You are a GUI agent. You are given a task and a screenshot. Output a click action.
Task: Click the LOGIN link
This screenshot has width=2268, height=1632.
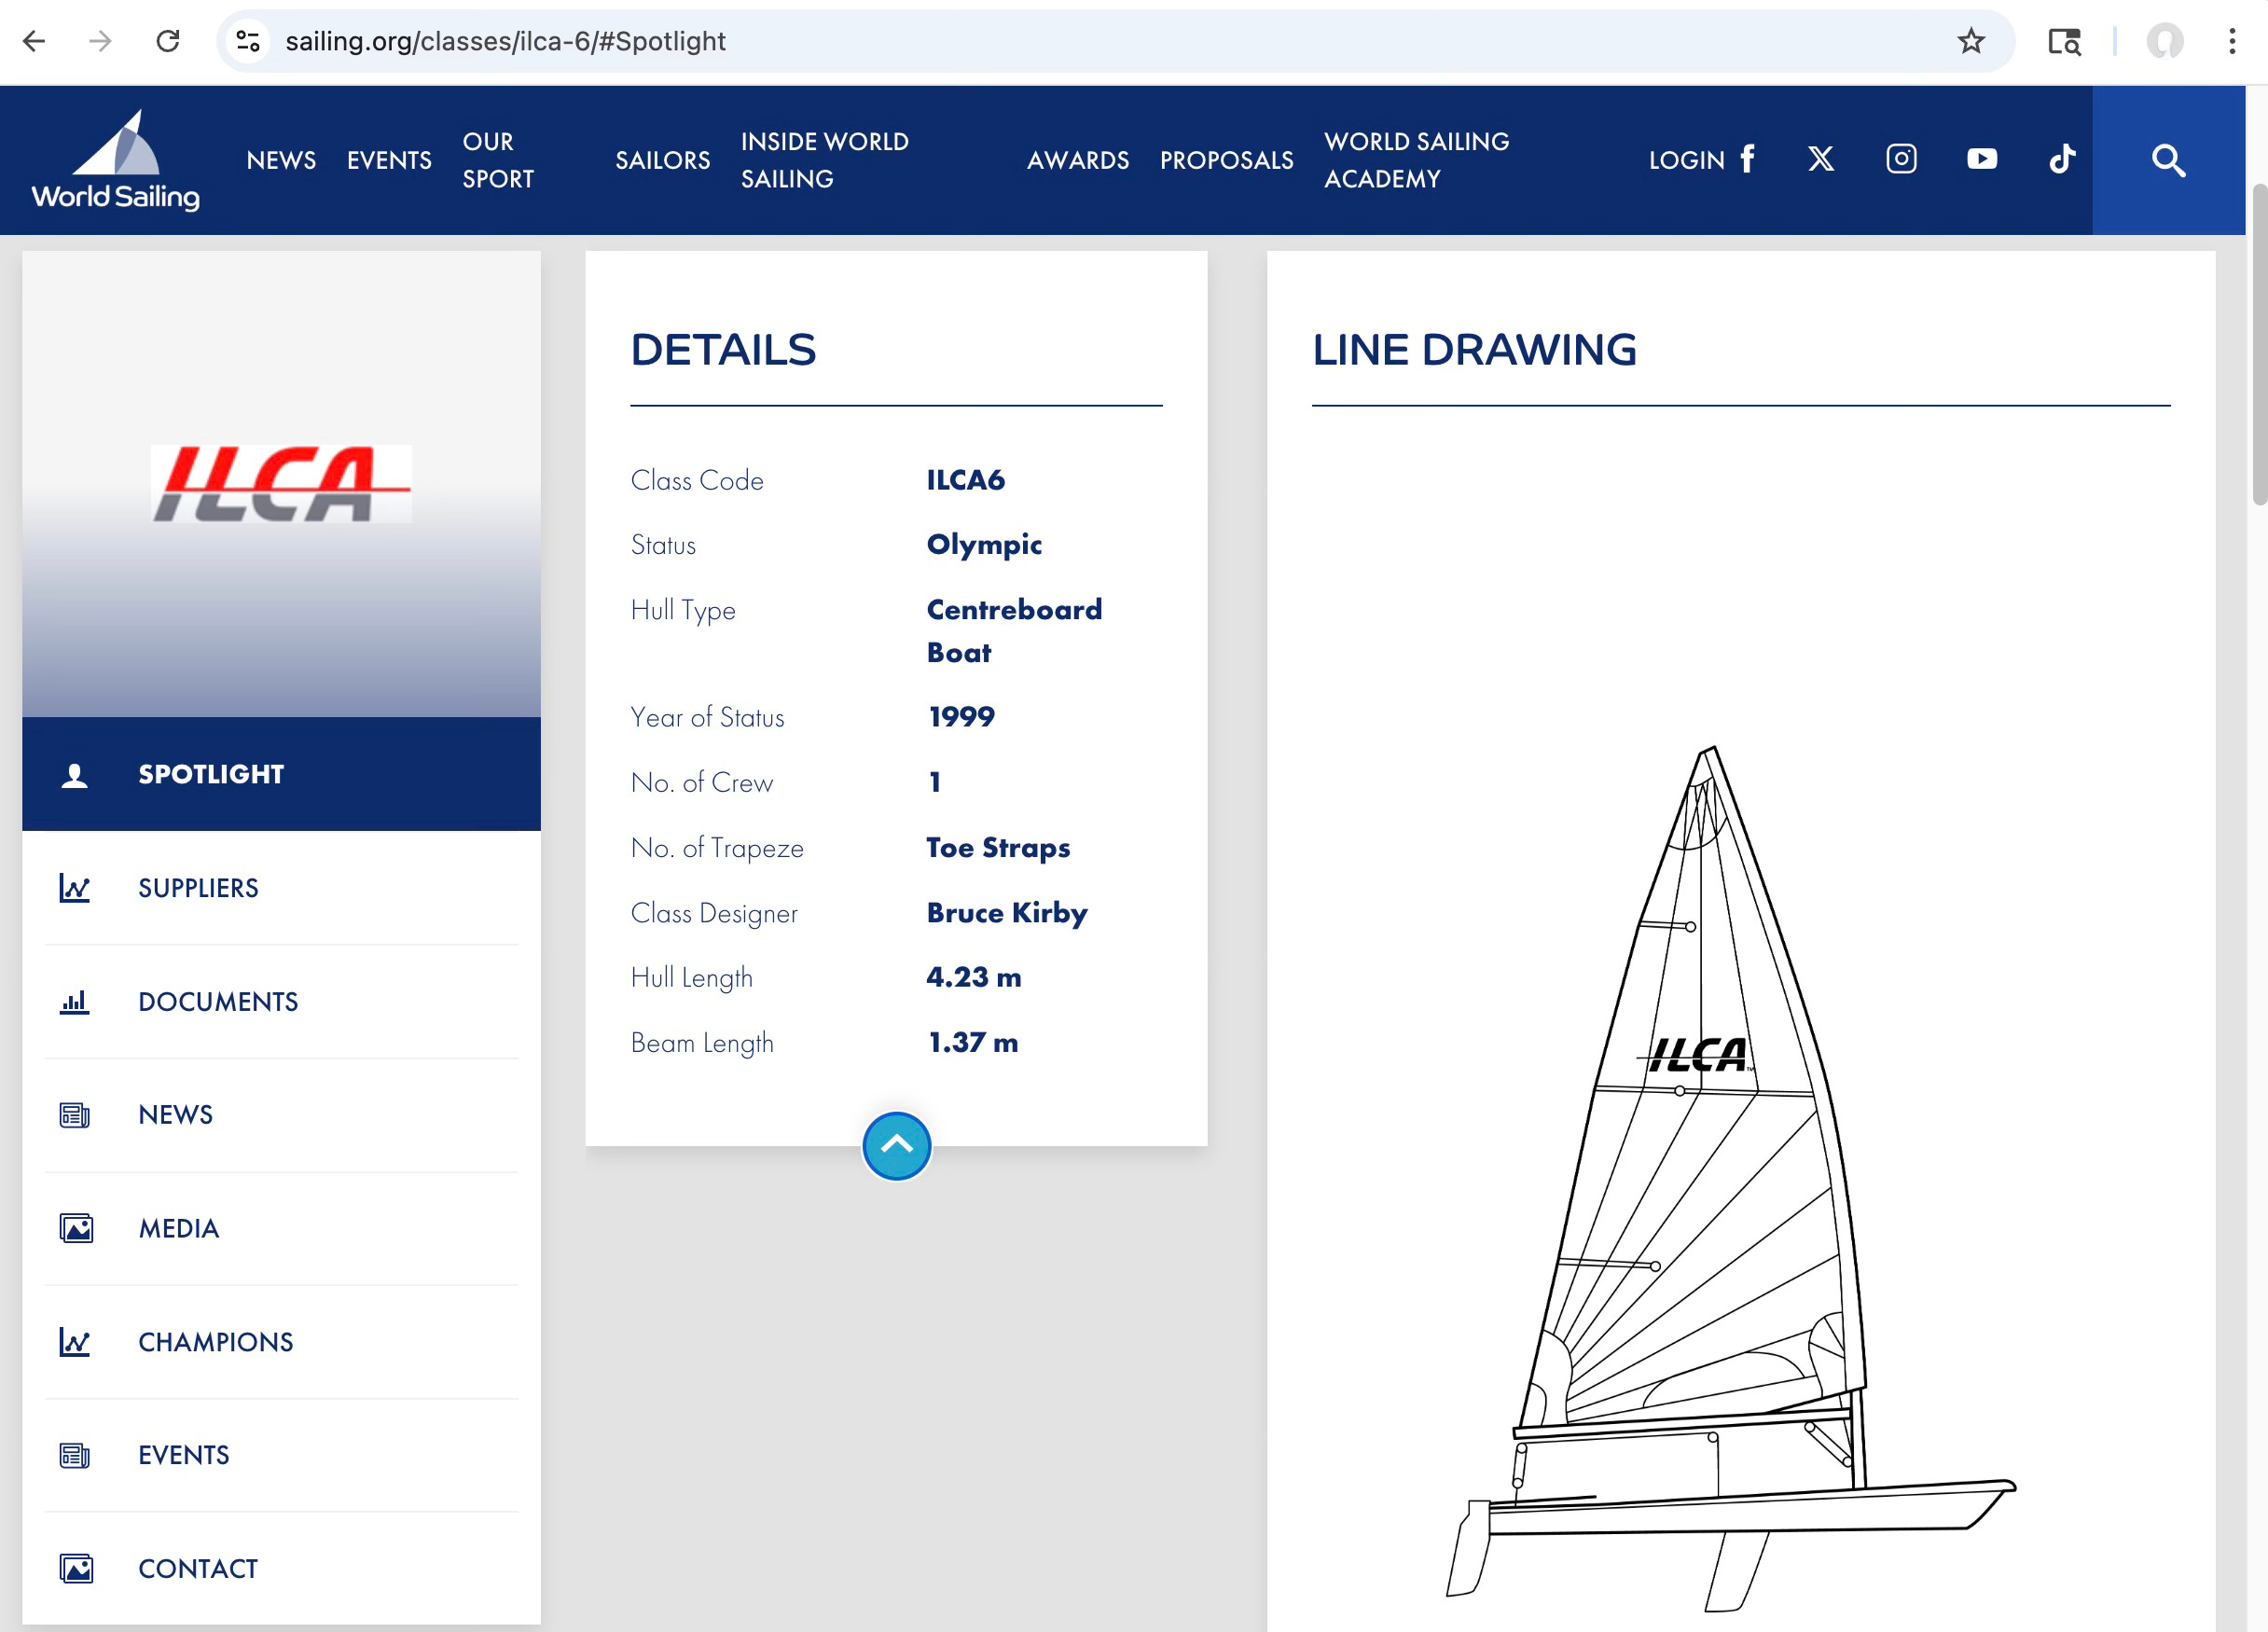coord(1686,160)
